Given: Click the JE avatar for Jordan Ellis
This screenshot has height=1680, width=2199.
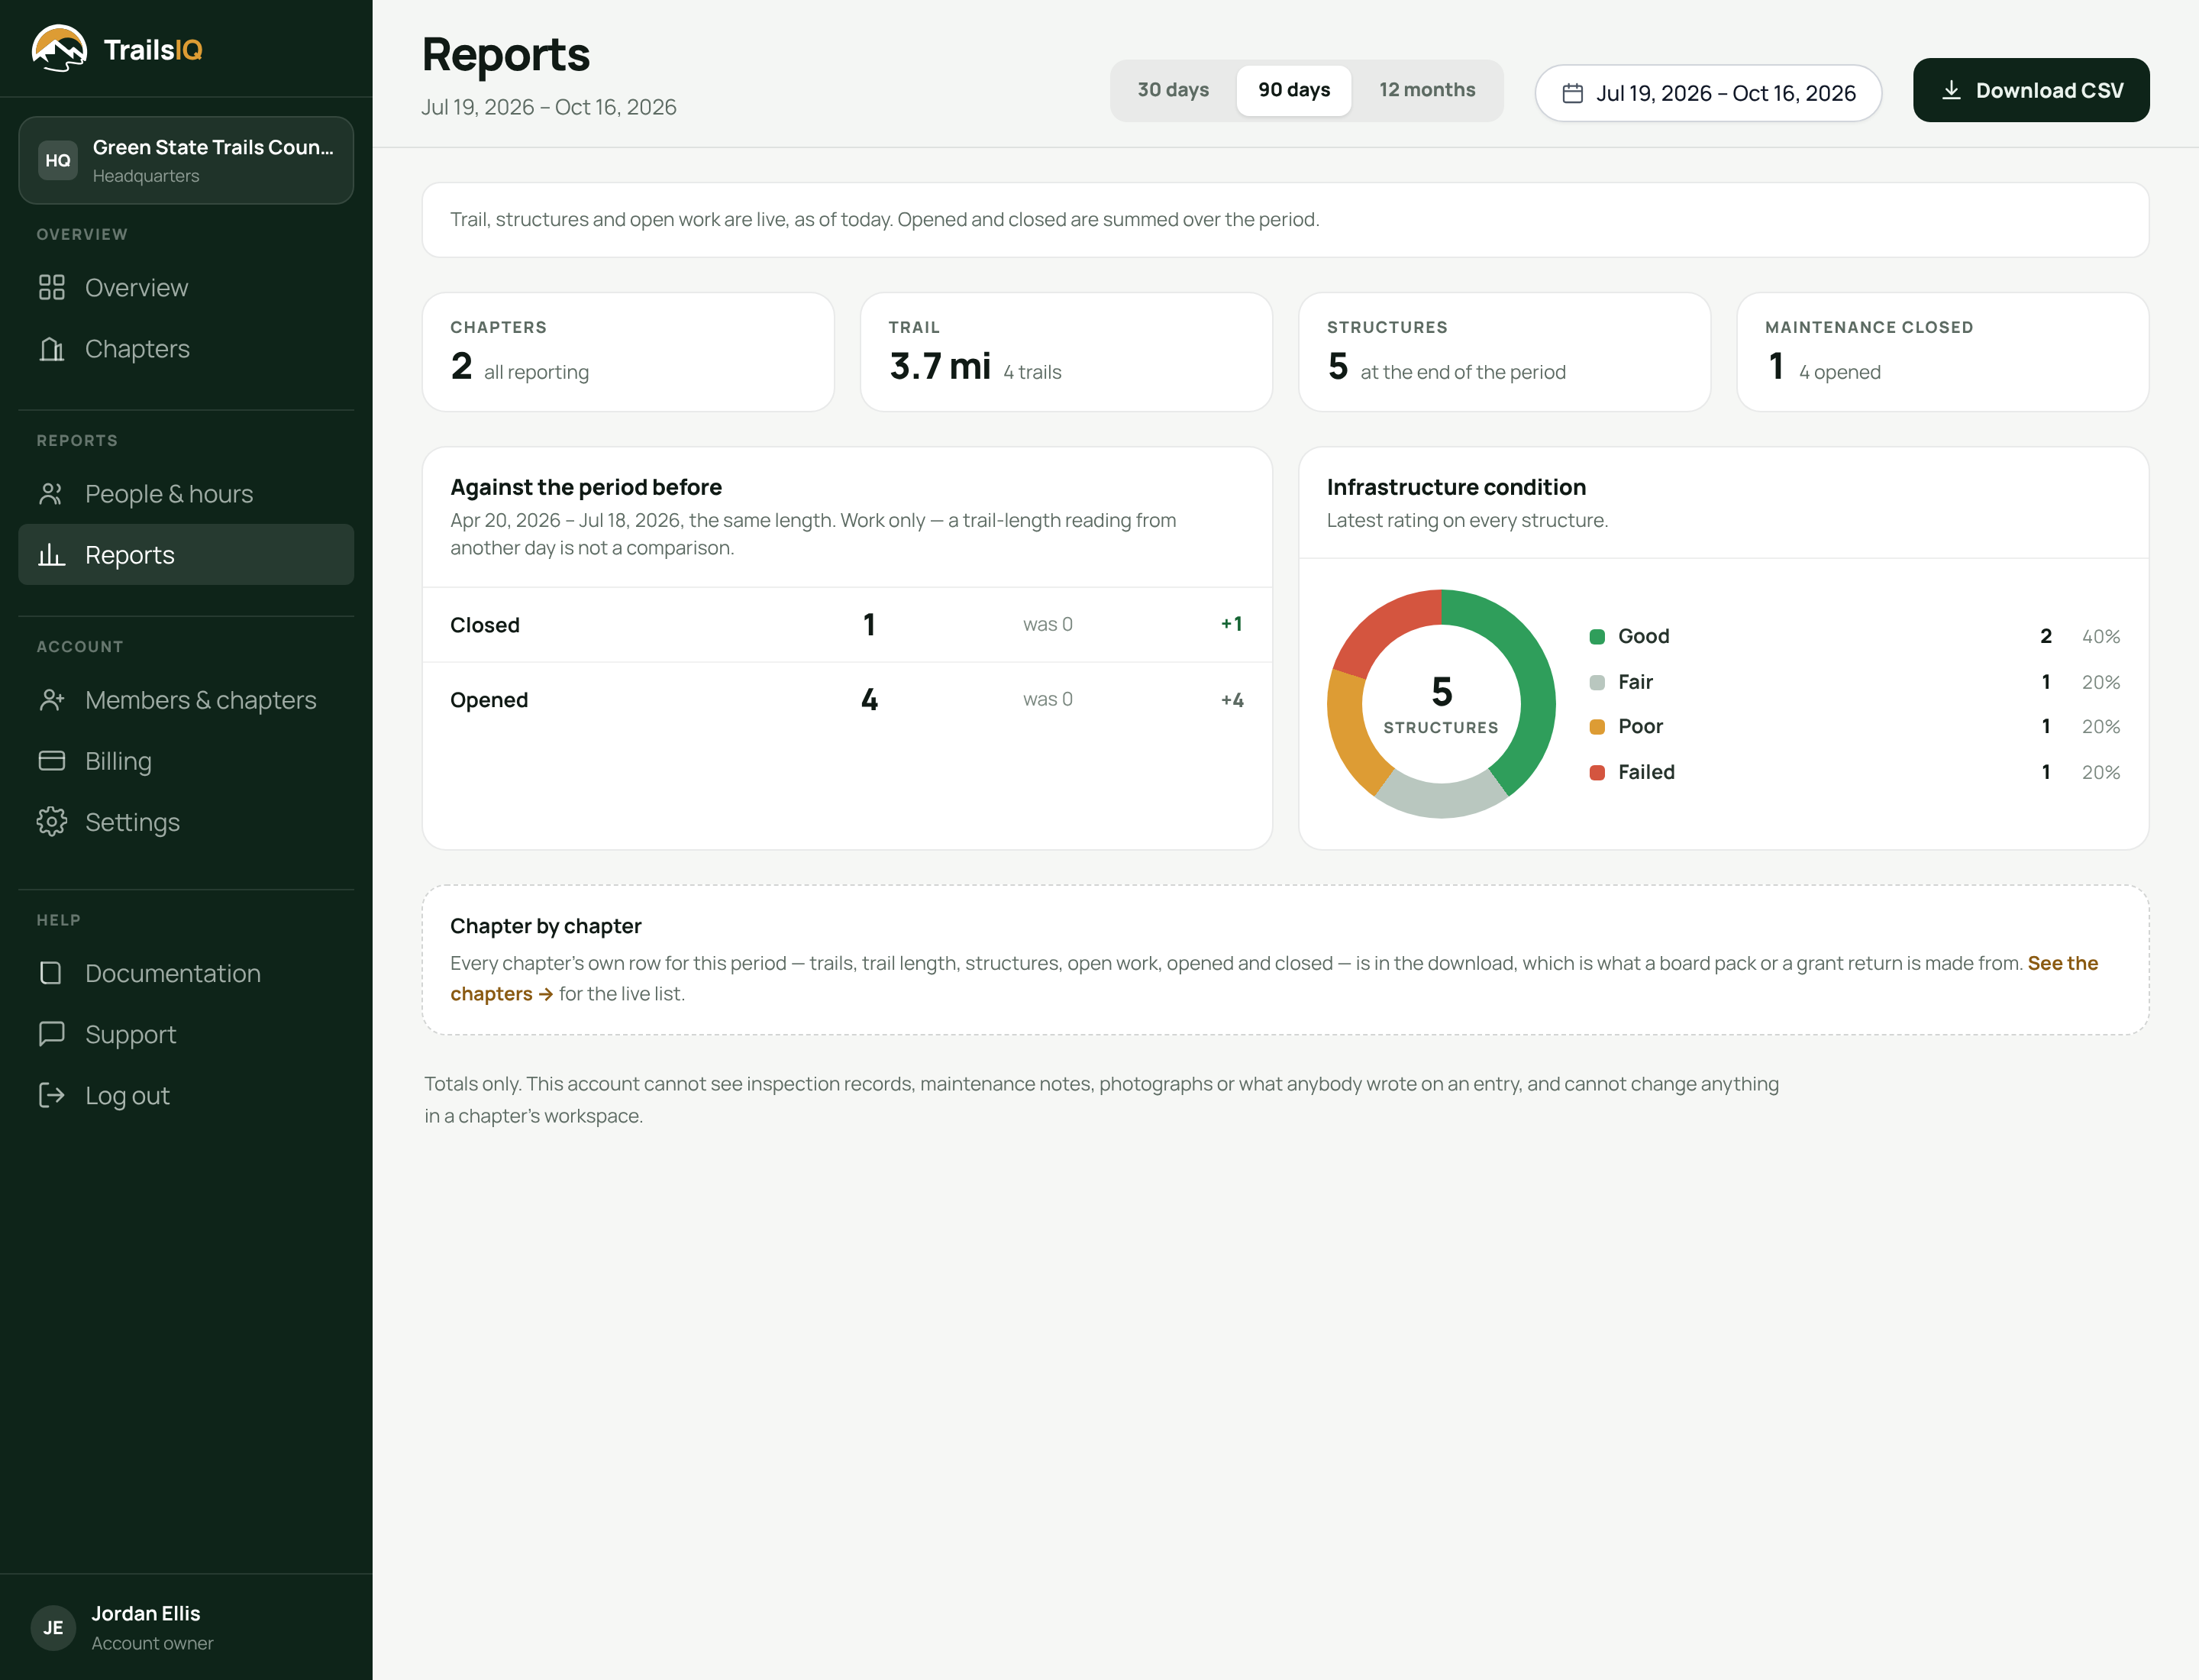Looking at the screenshot, I should coord(53,1627).
